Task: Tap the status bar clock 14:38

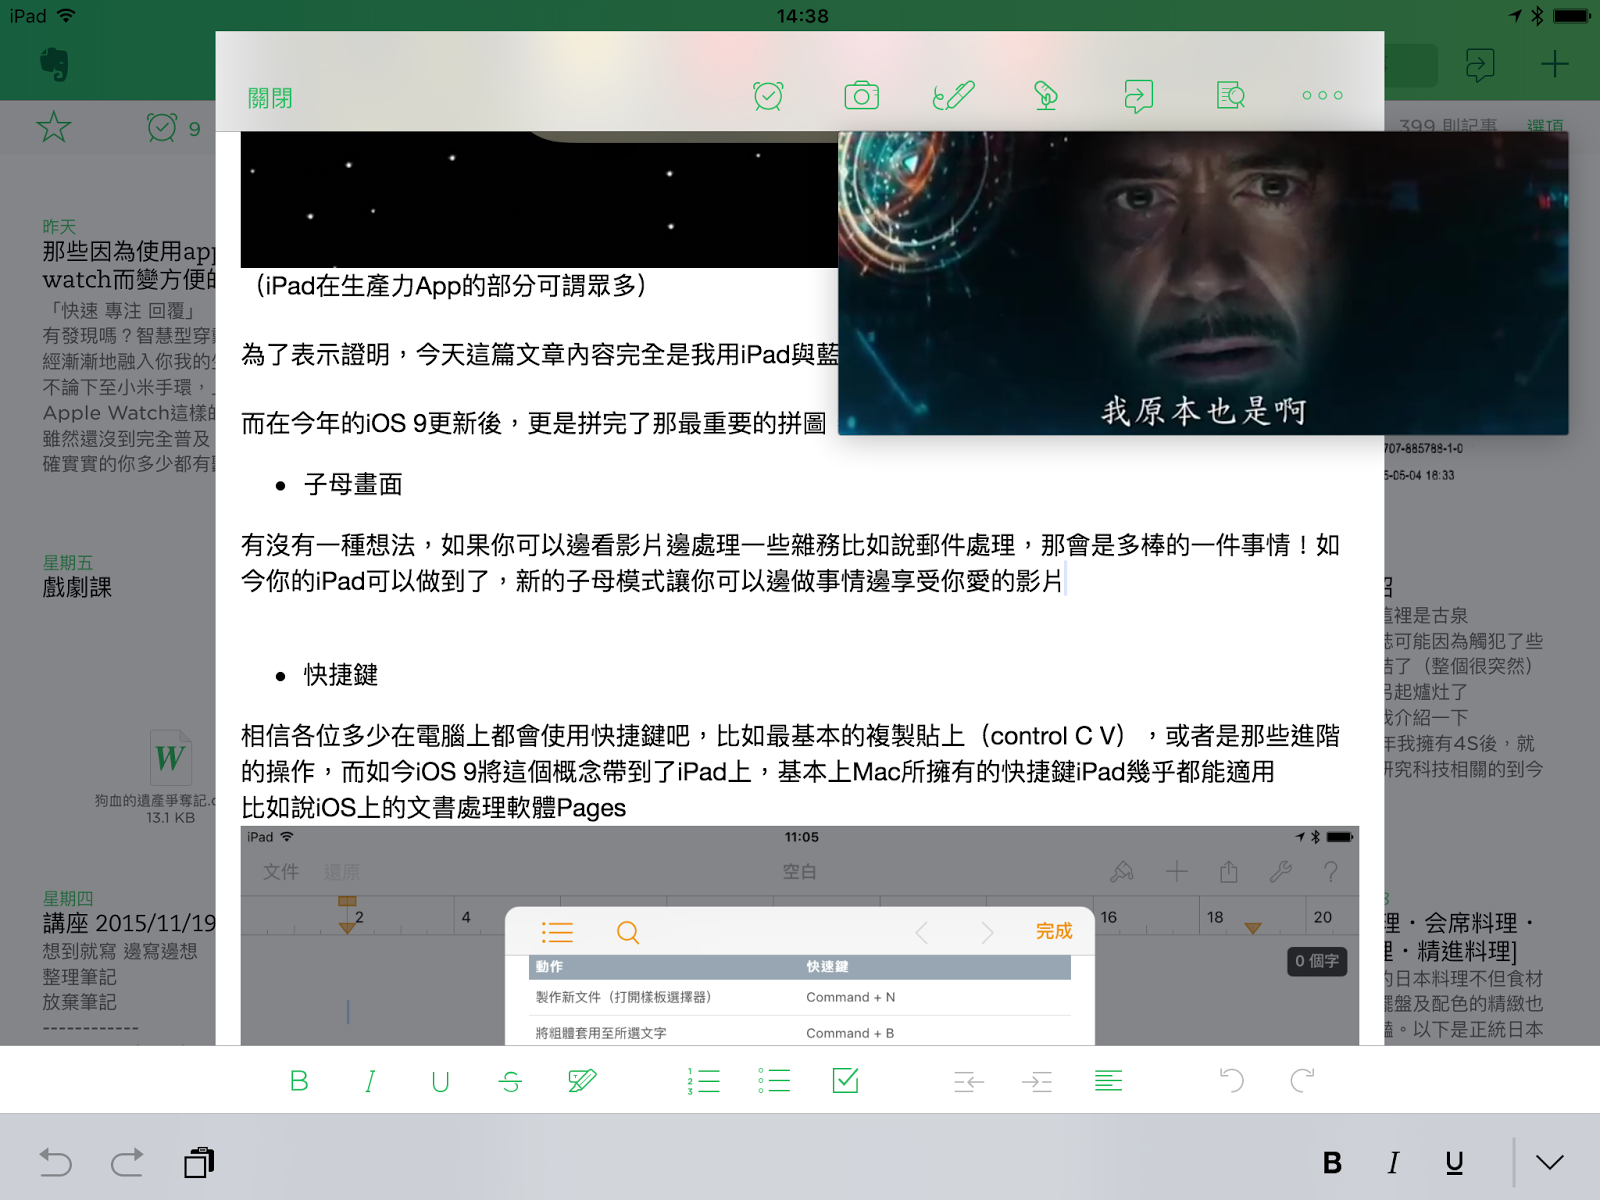Action: (802, 16)
